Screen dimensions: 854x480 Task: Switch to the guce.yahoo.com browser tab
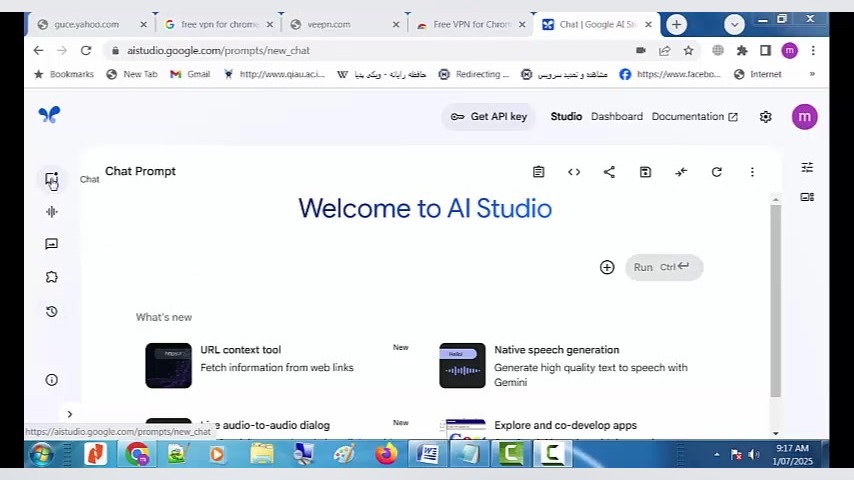point(92,25)
